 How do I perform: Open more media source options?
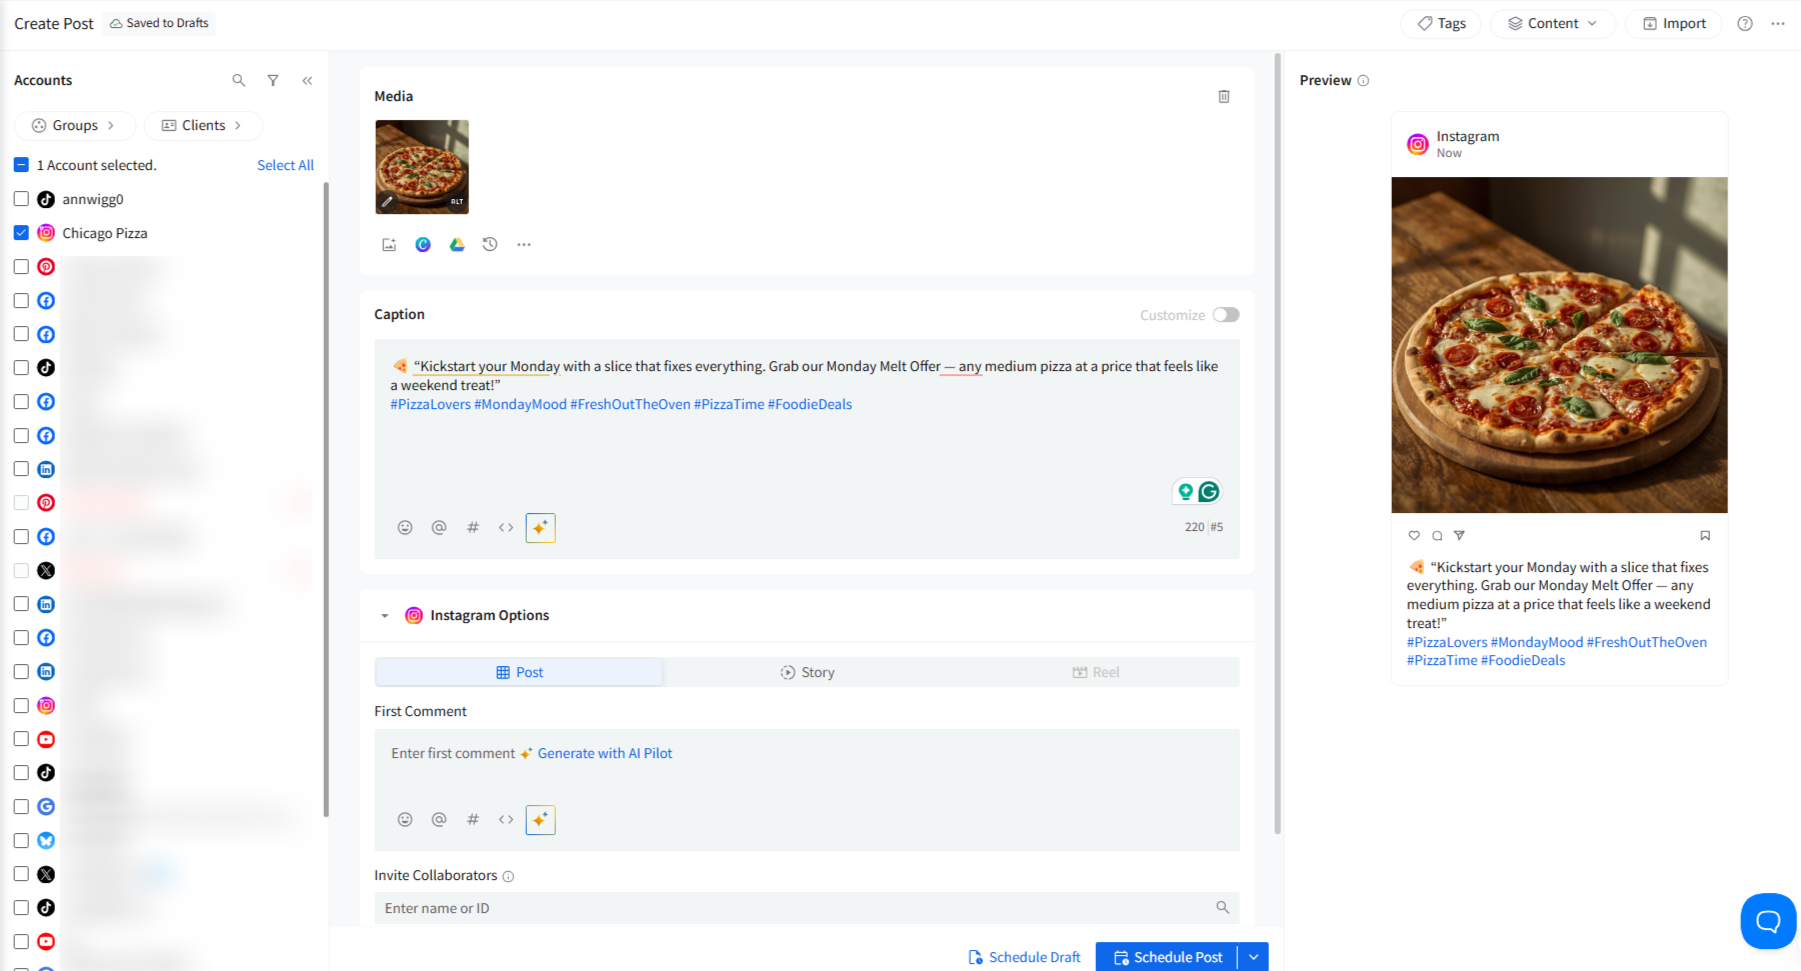point(524,244)
